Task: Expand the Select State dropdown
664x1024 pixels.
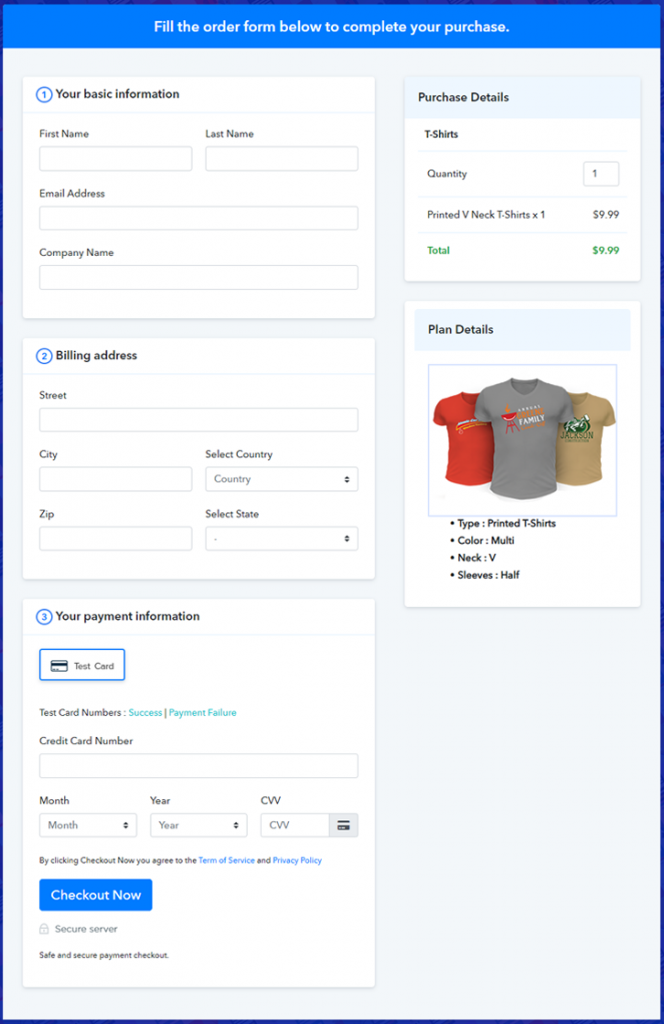Action: click(281, 538)
